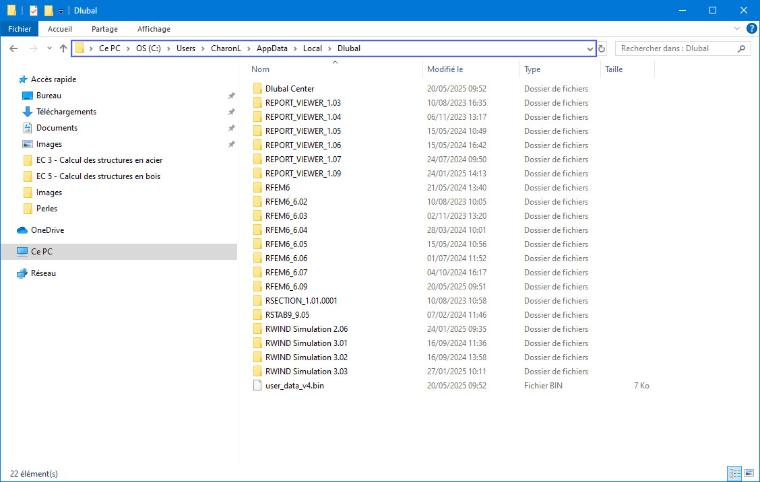Click the REPORT_VIEWER_1.06 folder icon
This screenshot has width=760, height=482.
pyautogui.click(x=257, y=145)
